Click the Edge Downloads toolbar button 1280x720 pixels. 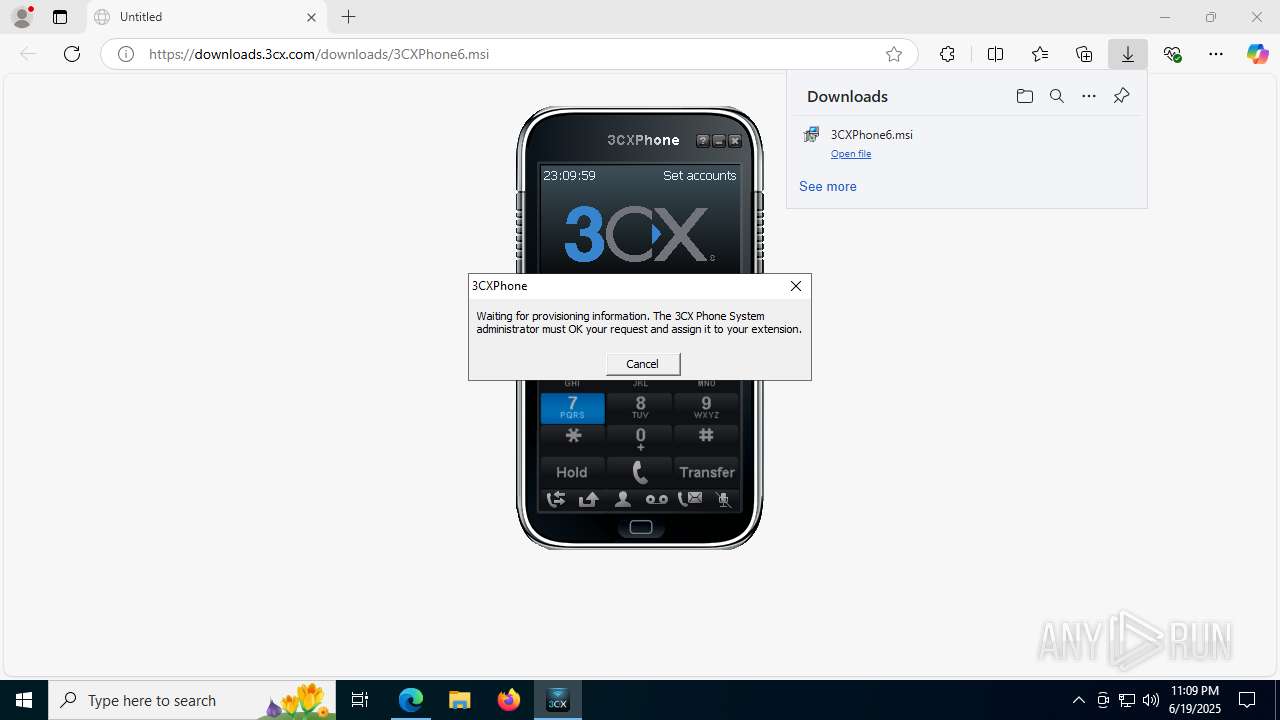(1128, 54)
